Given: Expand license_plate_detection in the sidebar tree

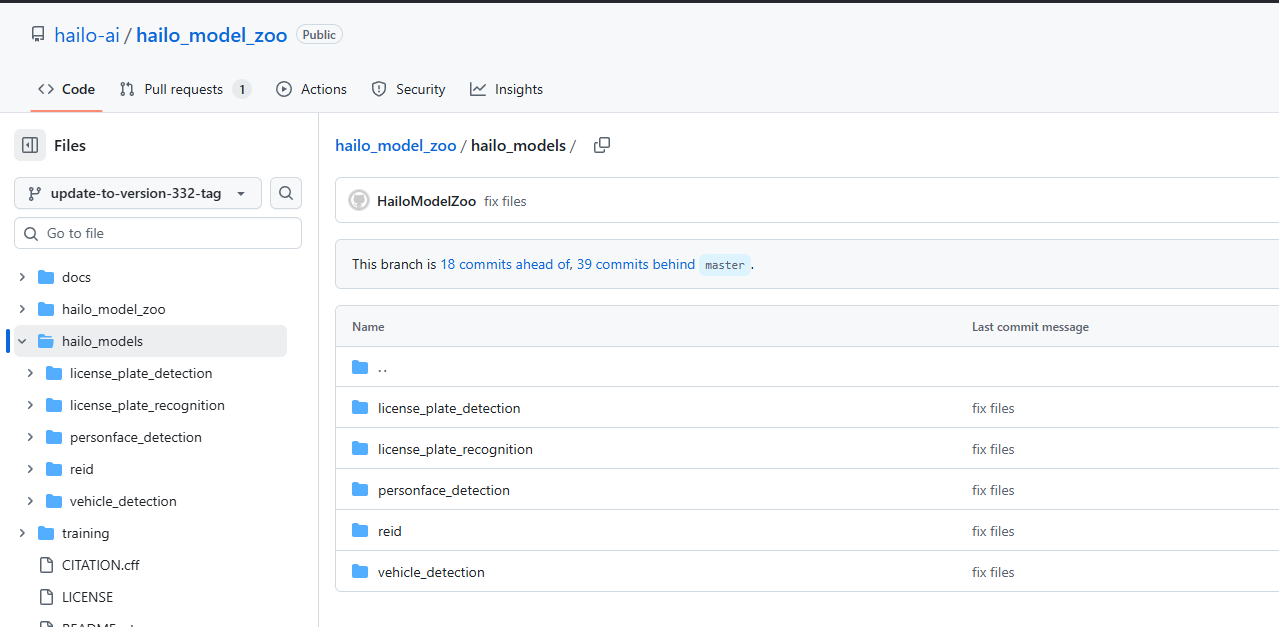Looking at the screenshot, I should (x=30, y=373).
